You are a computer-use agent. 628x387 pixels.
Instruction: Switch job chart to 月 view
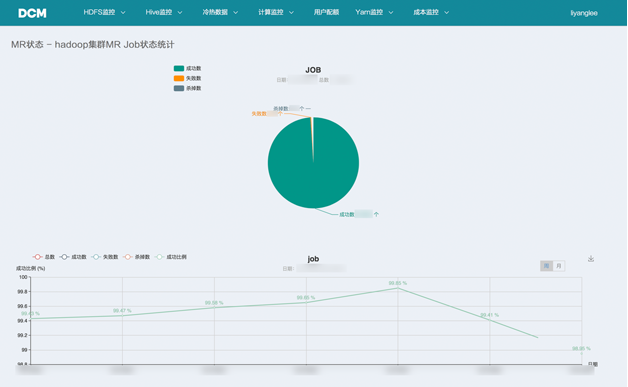pos(559,266)
